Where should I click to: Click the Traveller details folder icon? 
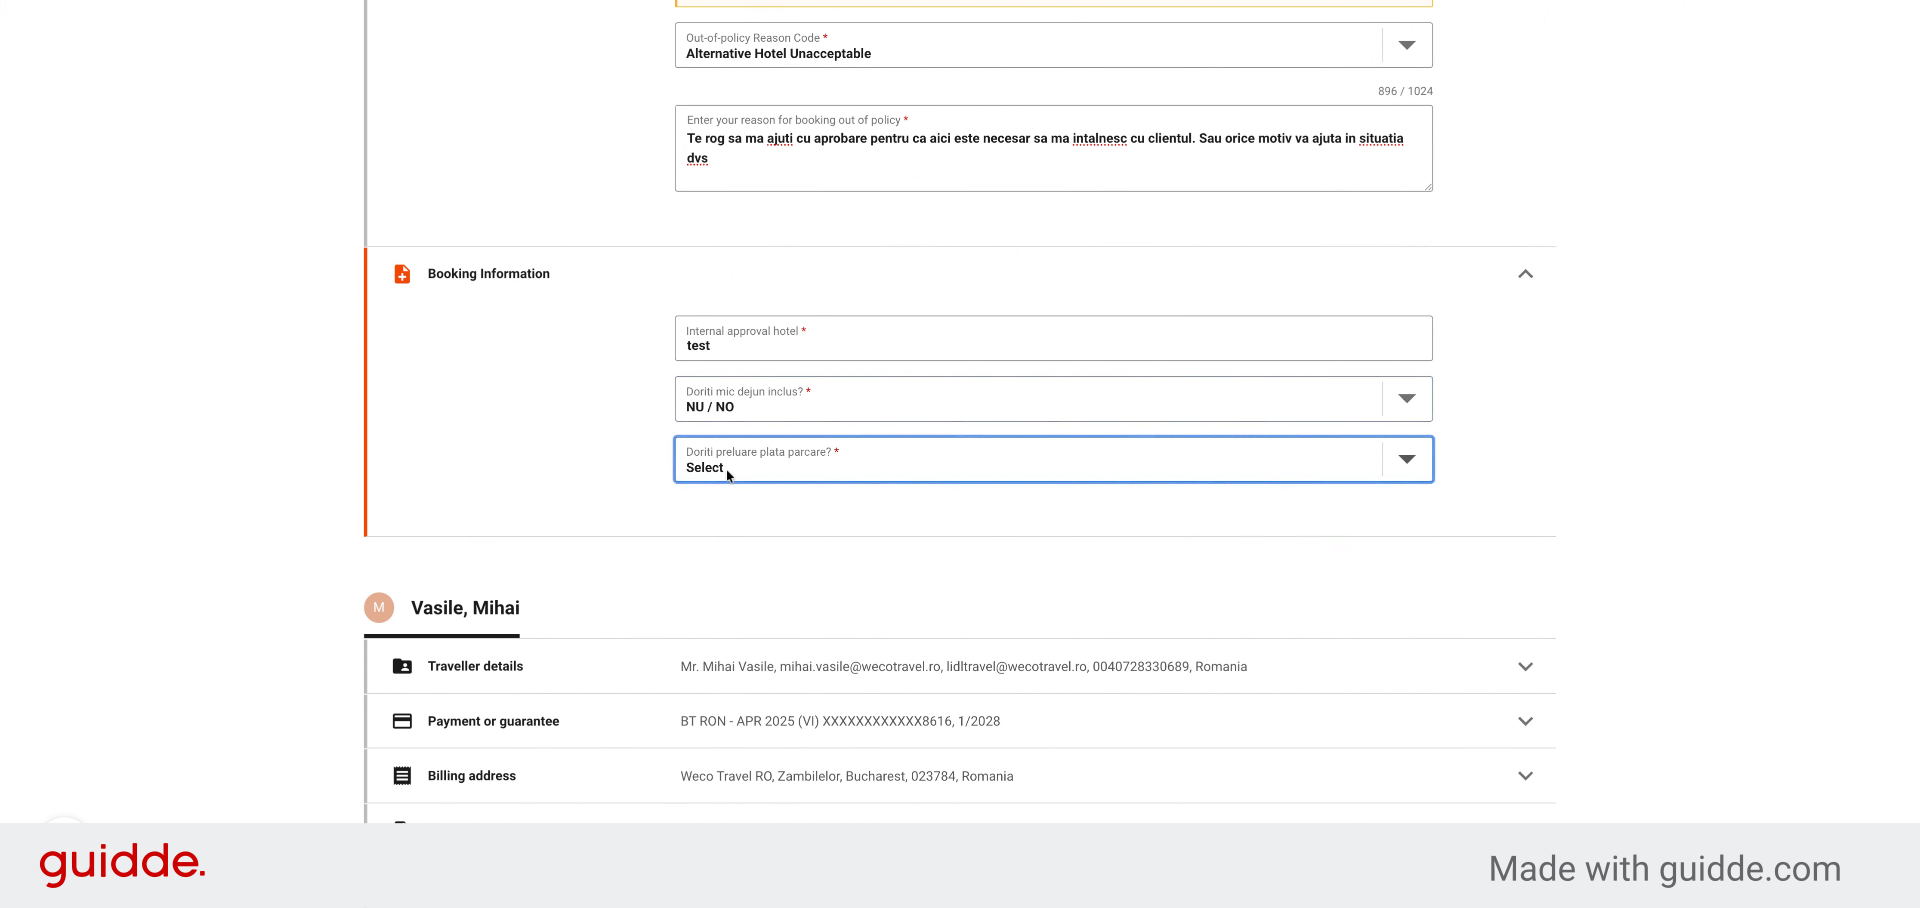tap(402, 666)
